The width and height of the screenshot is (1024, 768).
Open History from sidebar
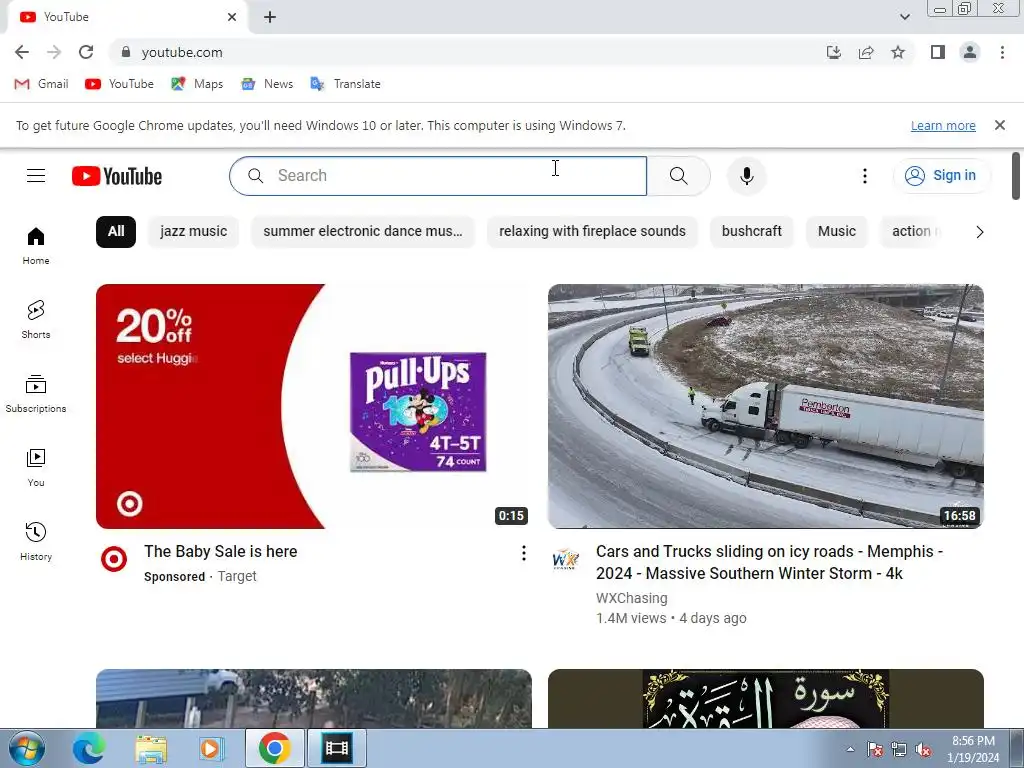[x=36, y=541]
